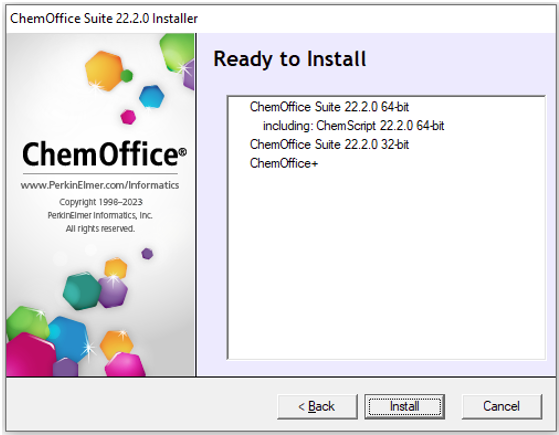Click the ChemOffice logo text
This screenshot has width=559, height=435.
tap(104, 154)
